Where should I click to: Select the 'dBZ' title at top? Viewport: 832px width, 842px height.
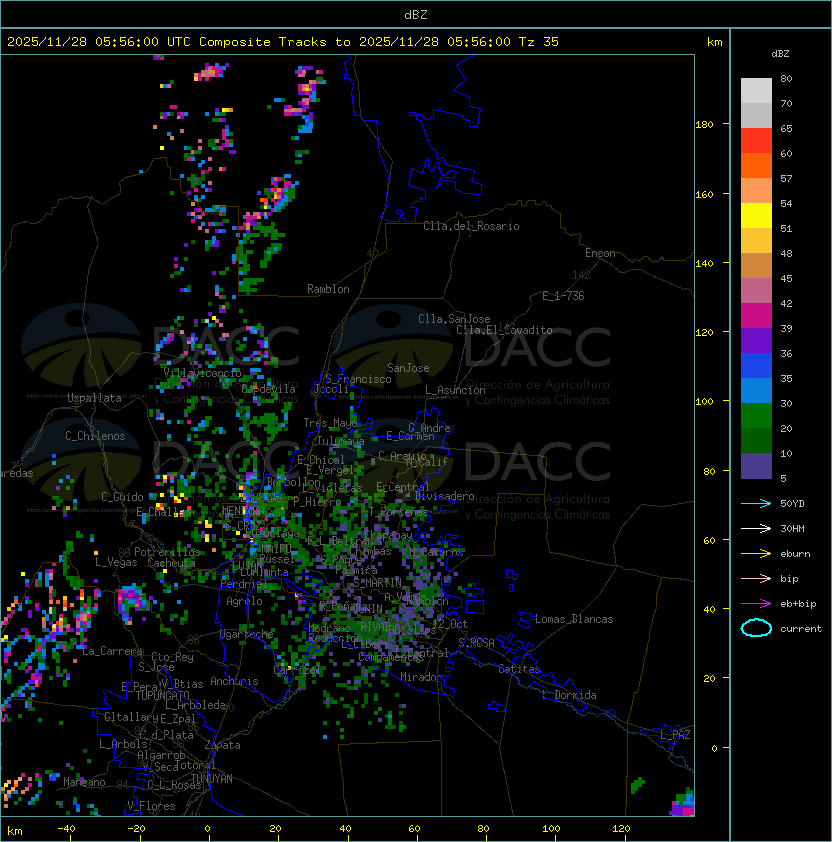click(x=416, y=14)
